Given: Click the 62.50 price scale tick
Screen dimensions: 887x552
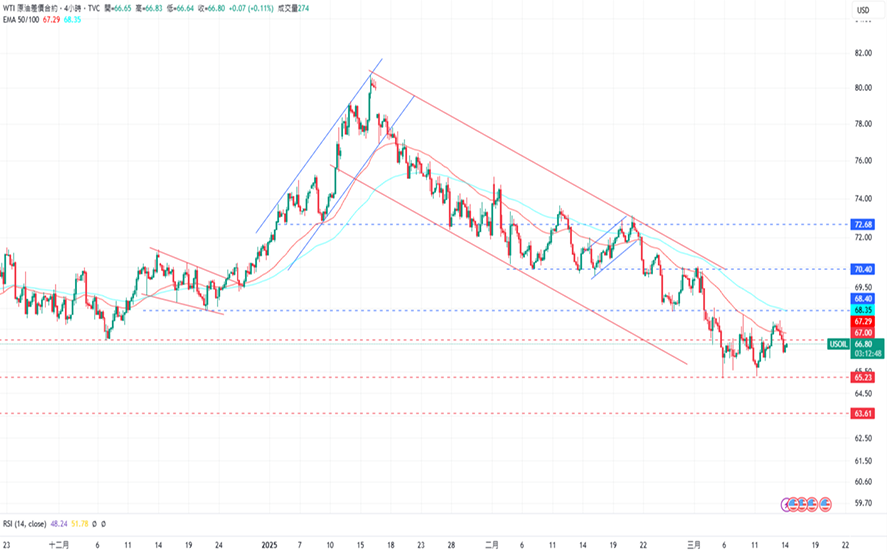Looking at the screenshot, I should point(863,438).
